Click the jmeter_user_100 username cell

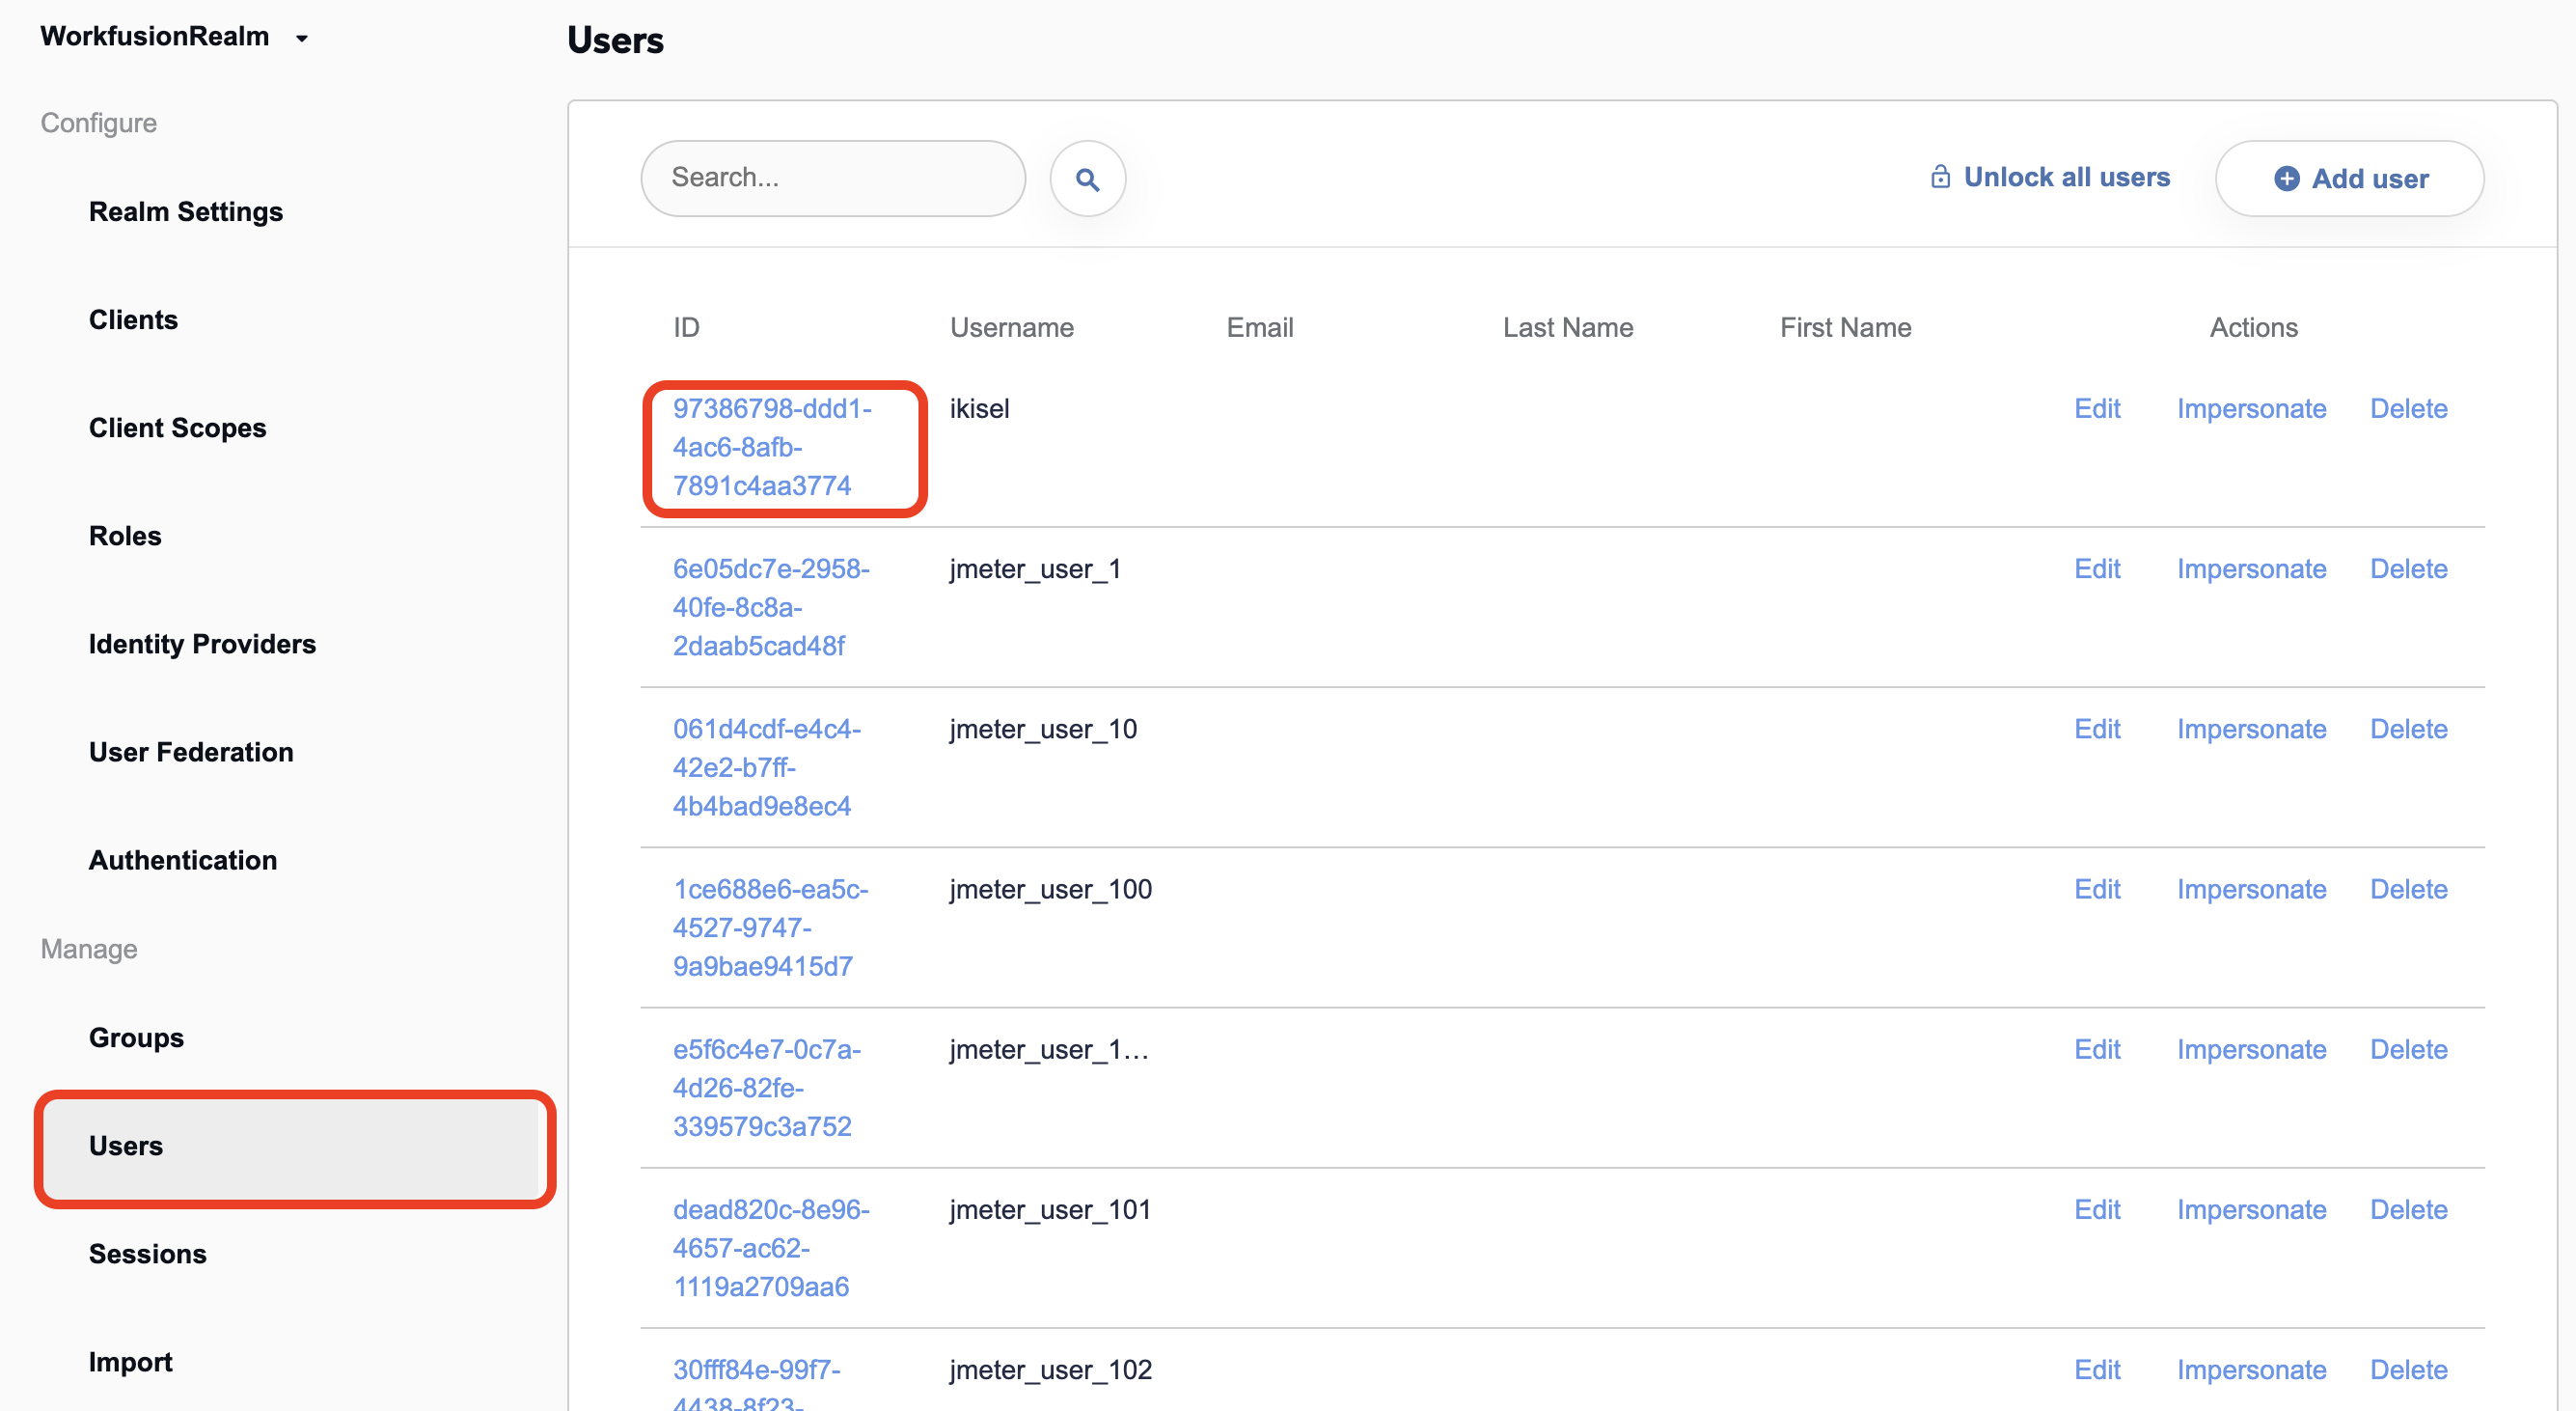click(x=1050, y=889)
